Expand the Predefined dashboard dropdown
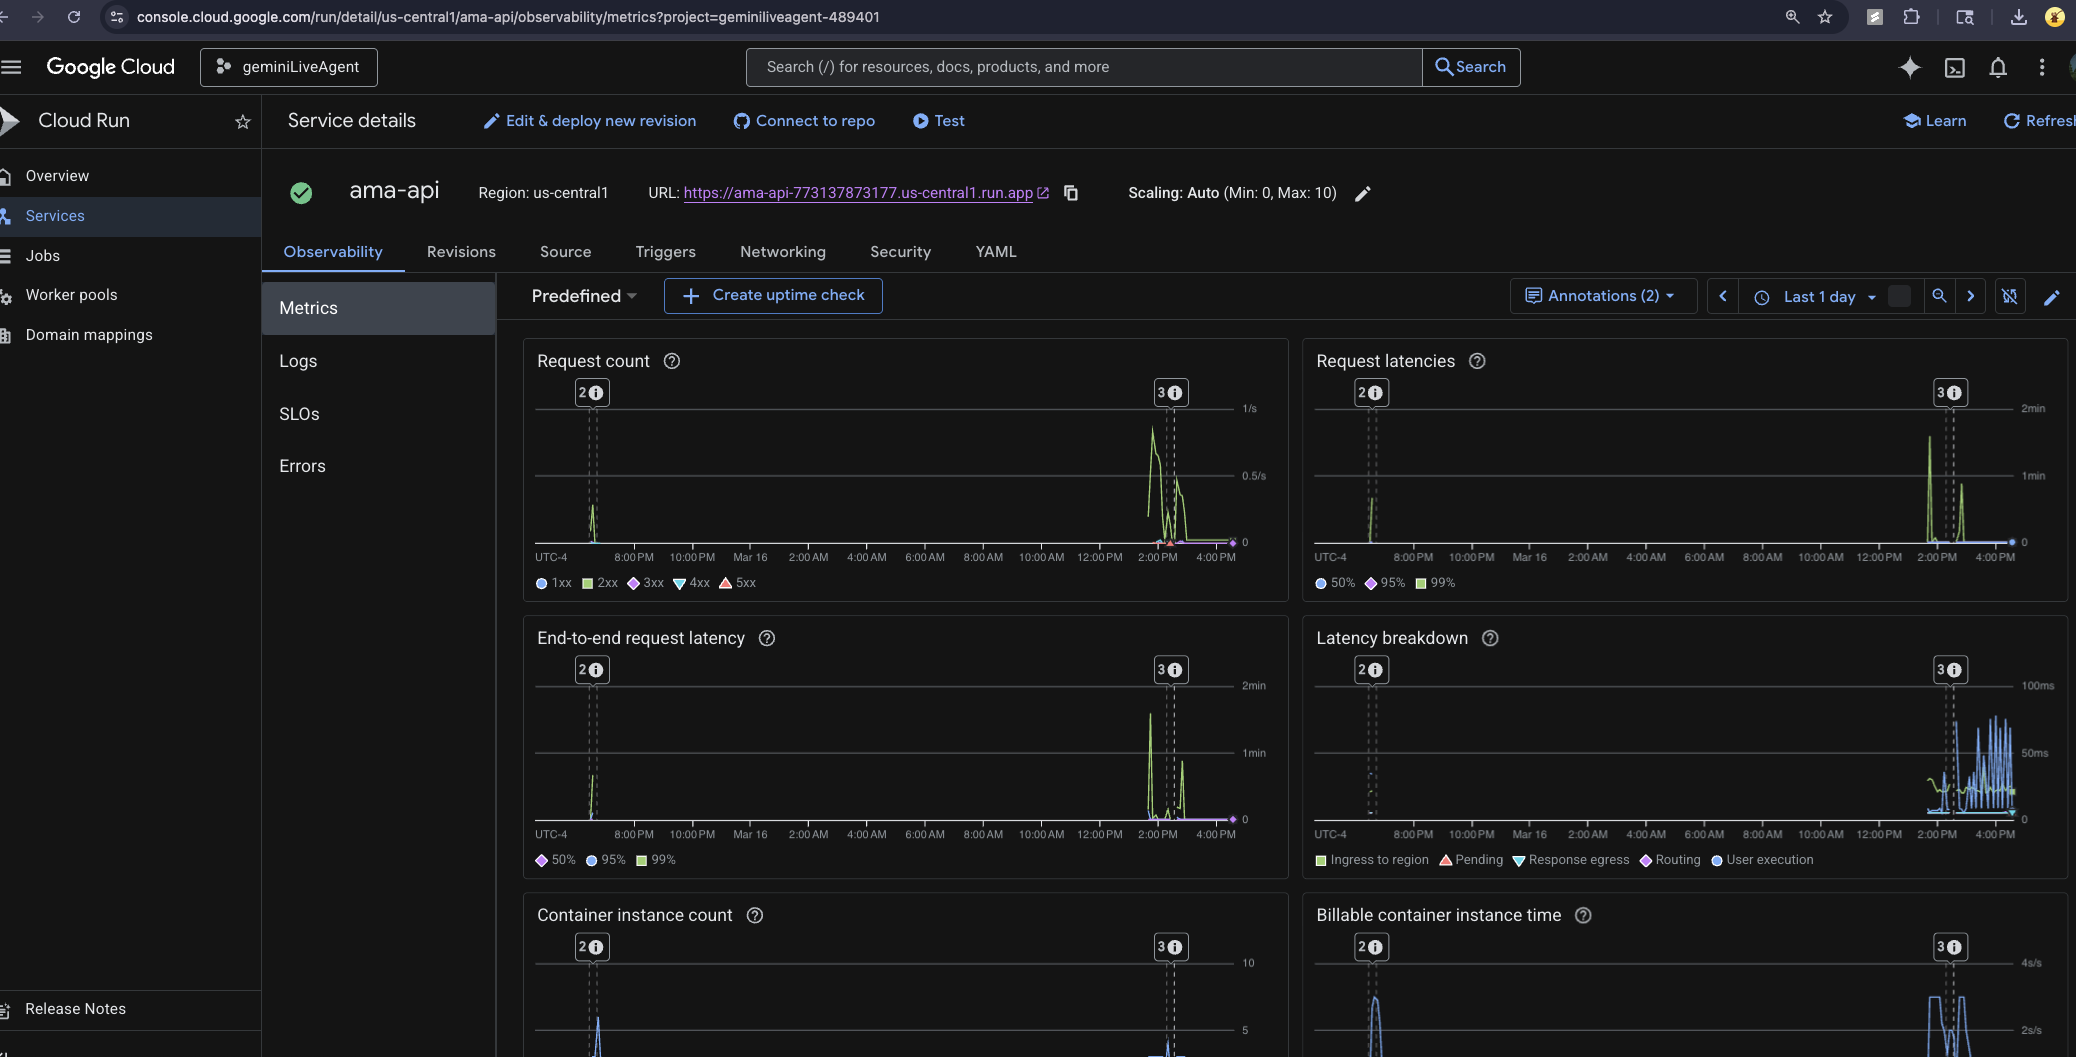This screenshot has width=2076, height=1057. point(584,296)
